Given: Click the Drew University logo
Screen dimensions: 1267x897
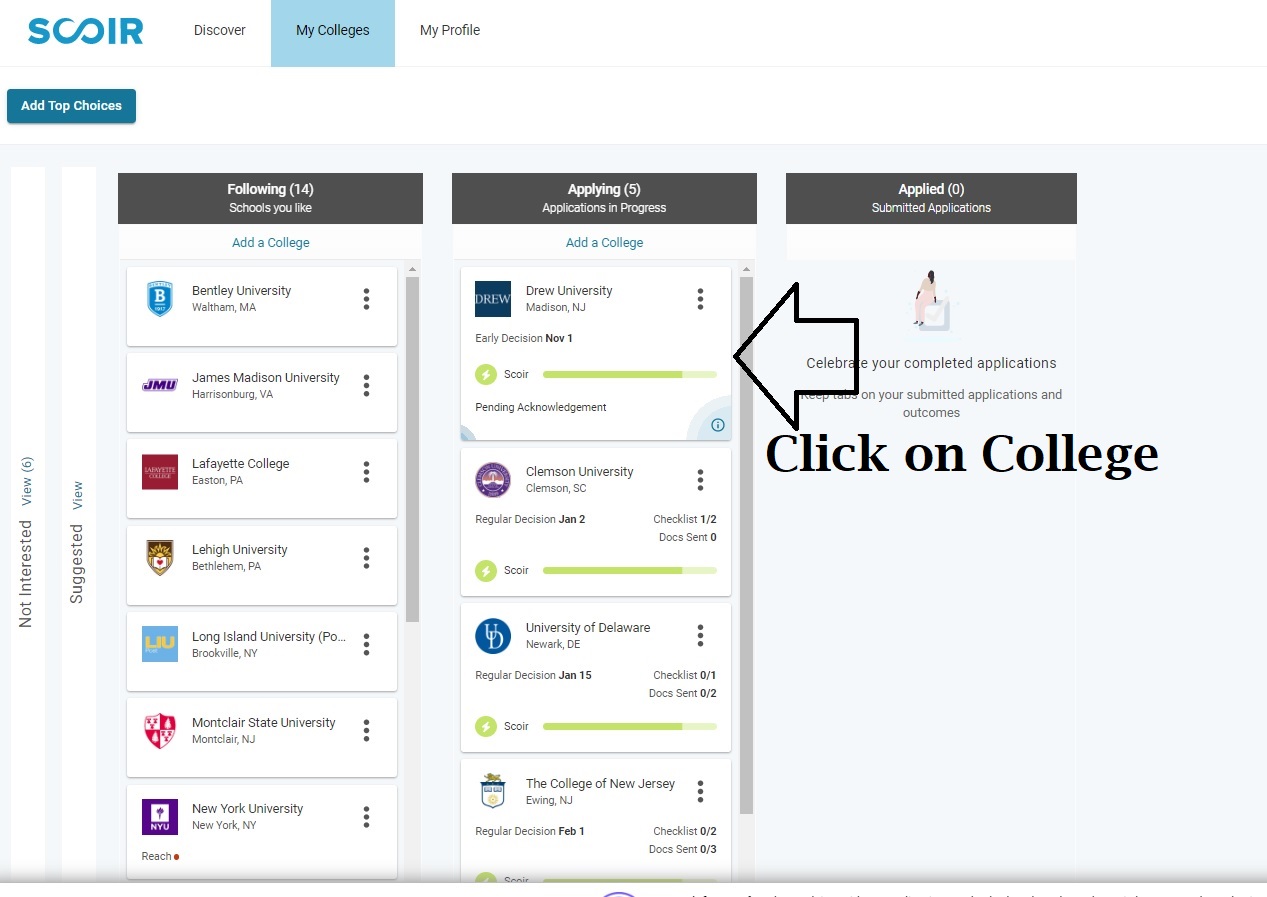Looking at the screenshot, I should click(x=493, y=299).
